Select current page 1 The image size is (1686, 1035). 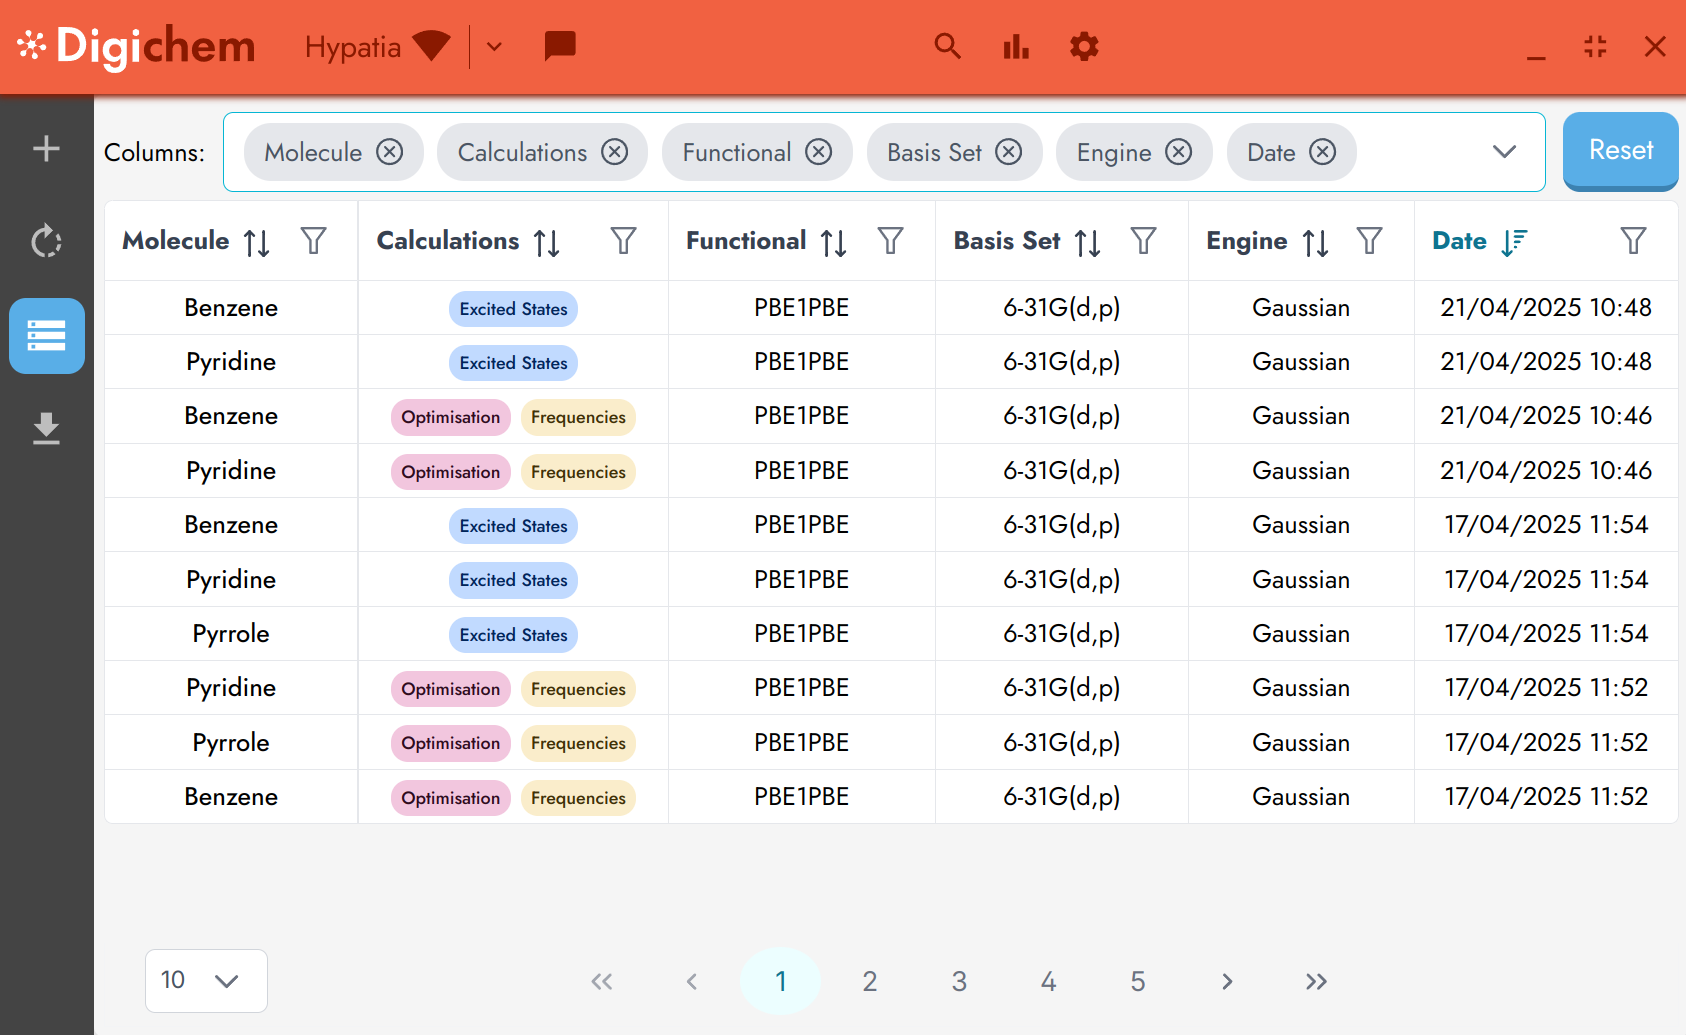click(780, 981)
